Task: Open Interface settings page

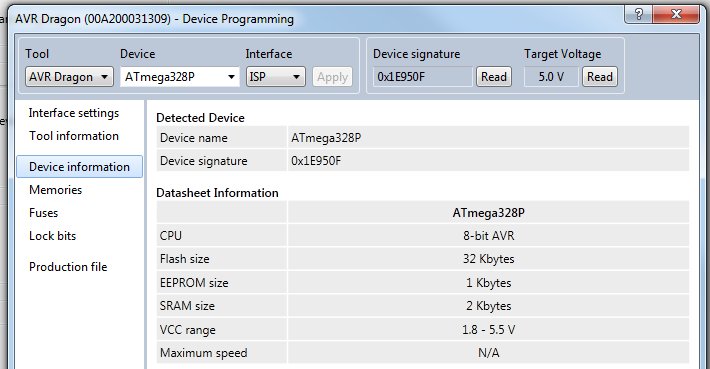Action: coord(74,113)
